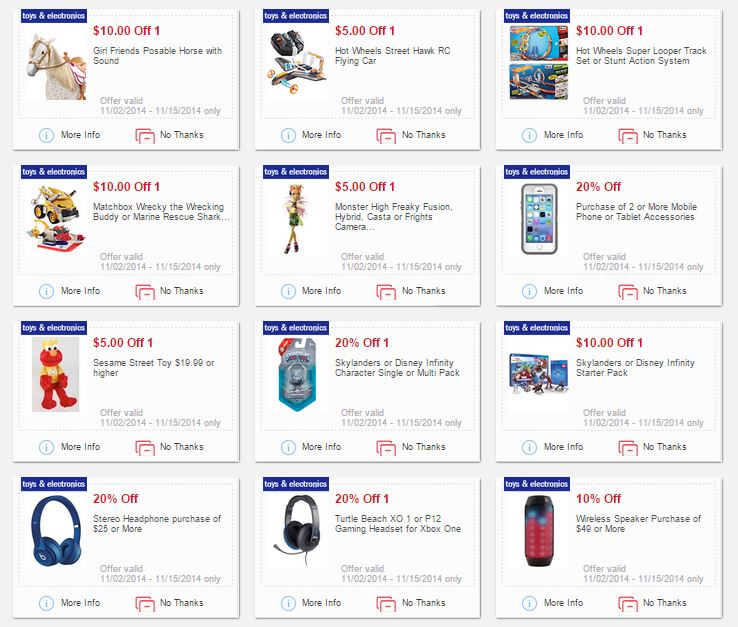Click info icon on Hot Wheels Super Looper coupon
This screenshot has width=738, height=627.
[530, 135]
